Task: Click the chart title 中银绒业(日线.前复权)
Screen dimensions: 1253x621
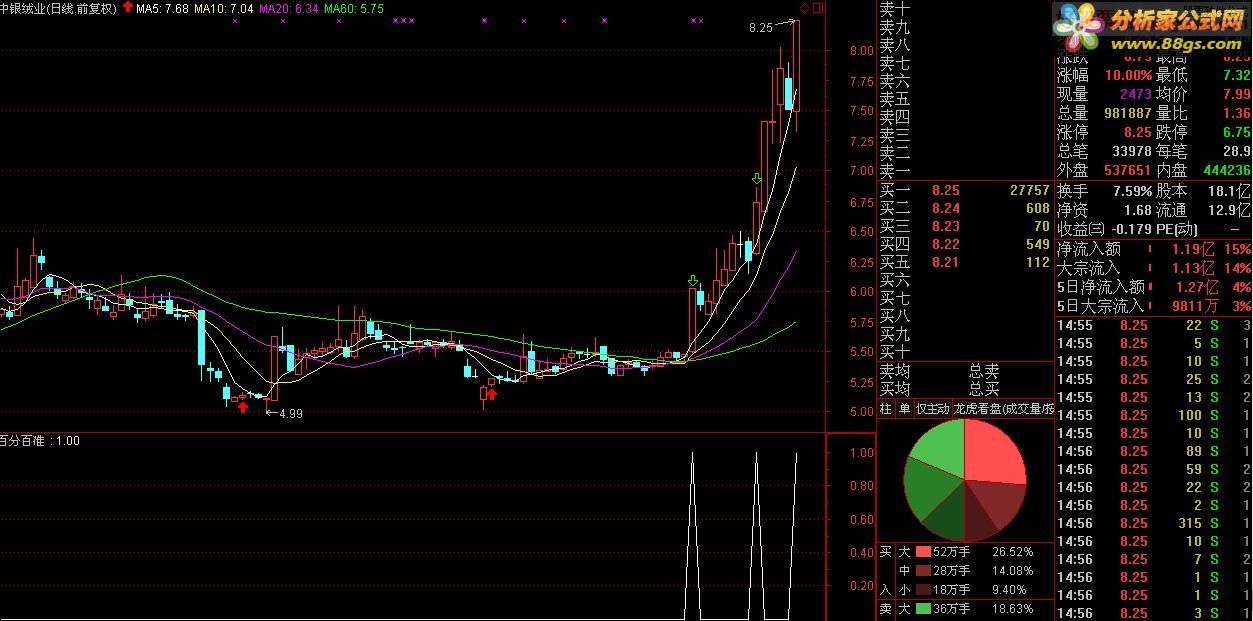Action: pyautogui.click(x=58, y=8)
